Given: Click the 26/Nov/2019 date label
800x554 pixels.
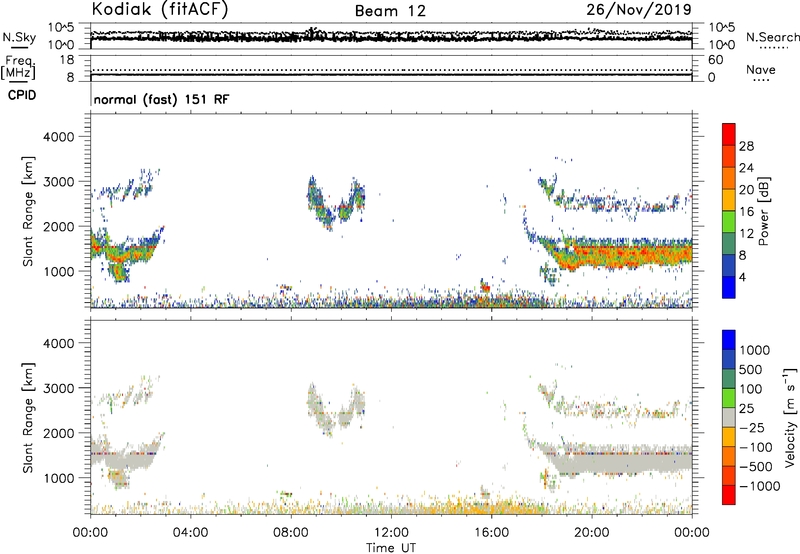Looking at the screenshot, I should (x=639, y=10).
